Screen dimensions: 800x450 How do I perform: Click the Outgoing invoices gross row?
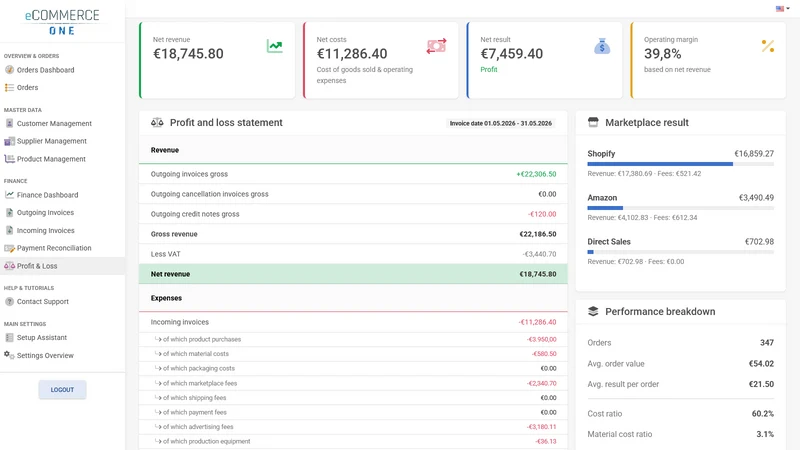(353, 174)
